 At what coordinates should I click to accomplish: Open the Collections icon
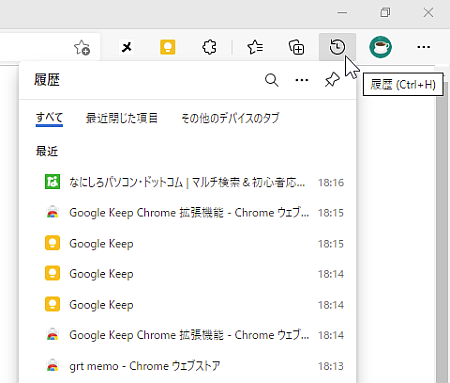[x=296, y=47]
